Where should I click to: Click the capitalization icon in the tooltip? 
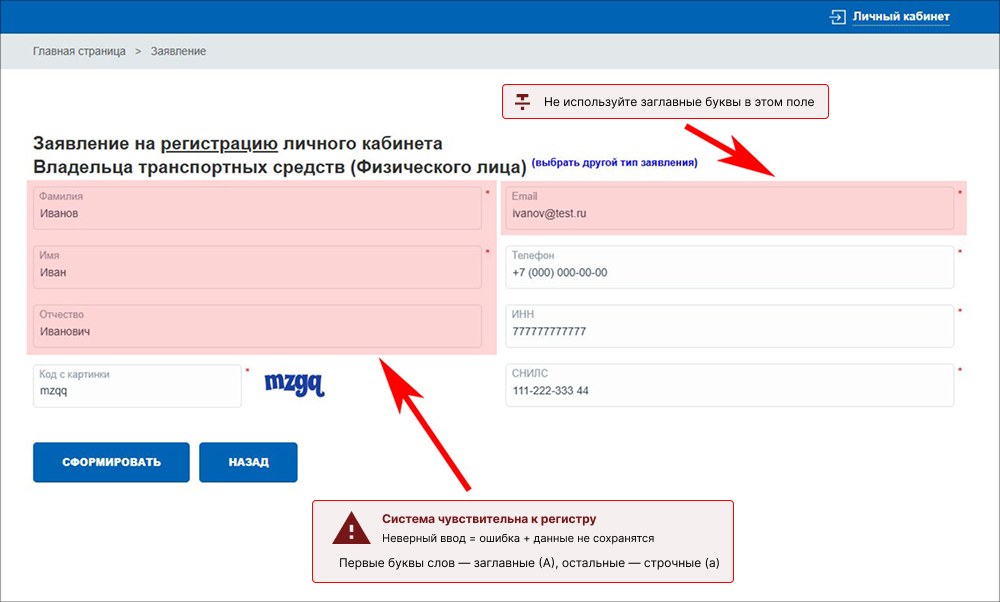(520, 101)
